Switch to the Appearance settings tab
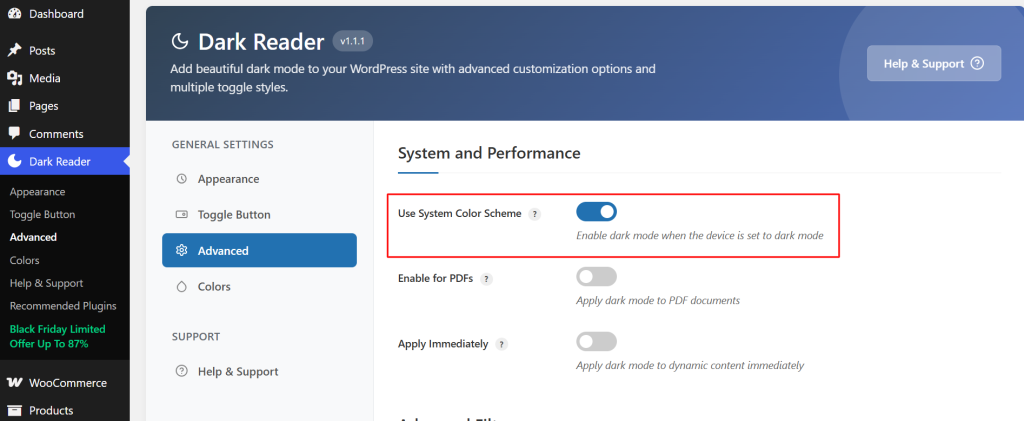This screenshot has width=1024, height=421. tap(259, 179)
